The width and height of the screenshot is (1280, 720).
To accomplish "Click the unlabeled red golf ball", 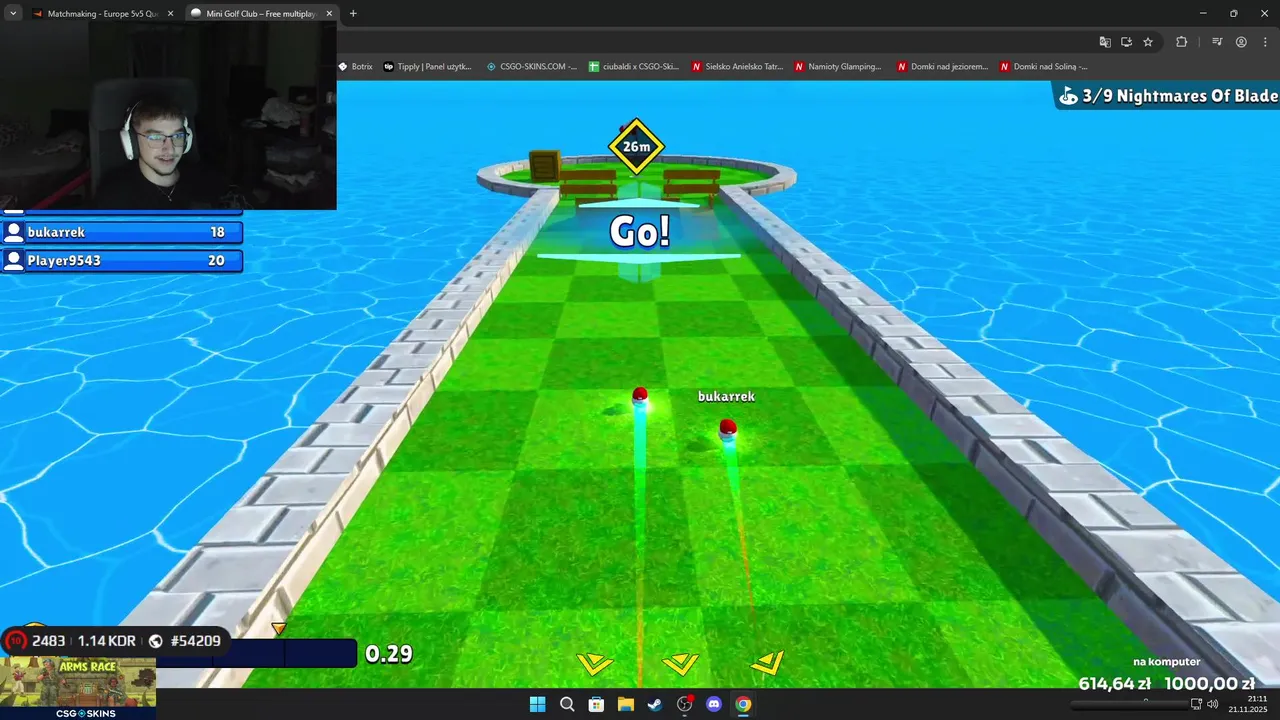I will point(640,396).
